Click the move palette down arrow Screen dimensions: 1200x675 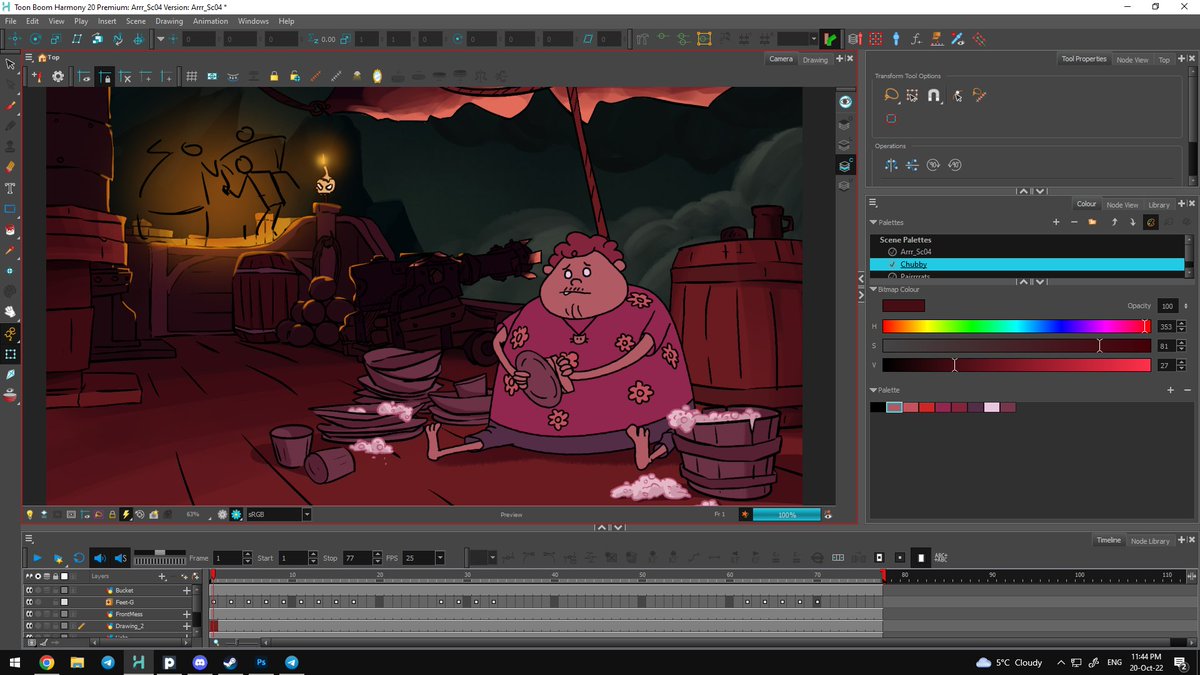click(x=1132, y=222)
